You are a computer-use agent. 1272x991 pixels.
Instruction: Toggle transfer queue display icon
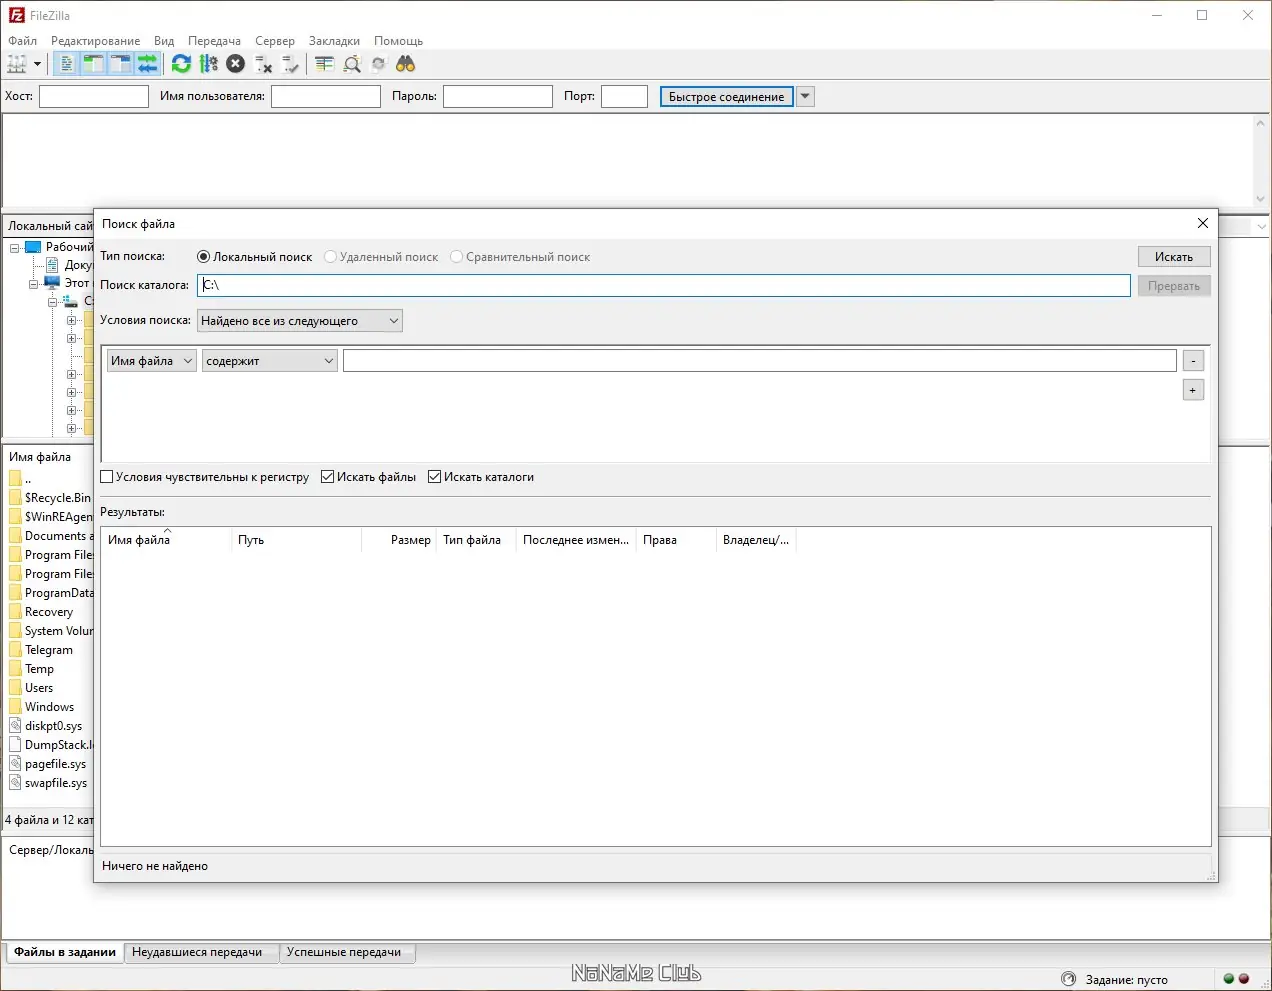coord(147,64)
